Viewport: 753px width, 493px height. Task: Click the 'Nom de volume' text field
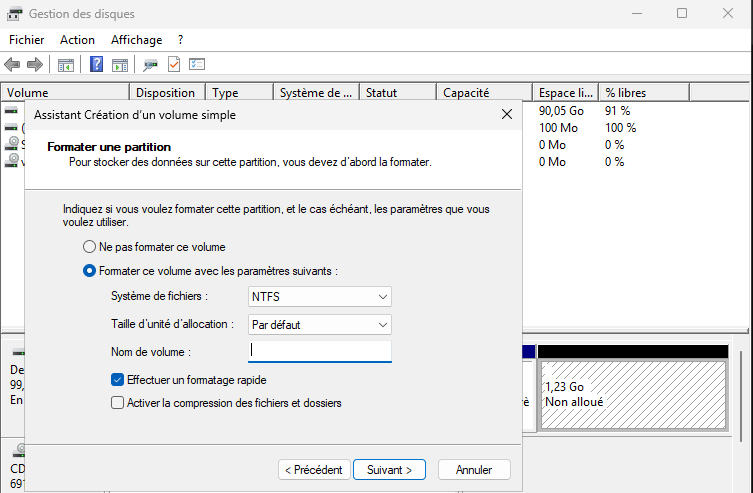pyautogui.click(x=319, y=351)
